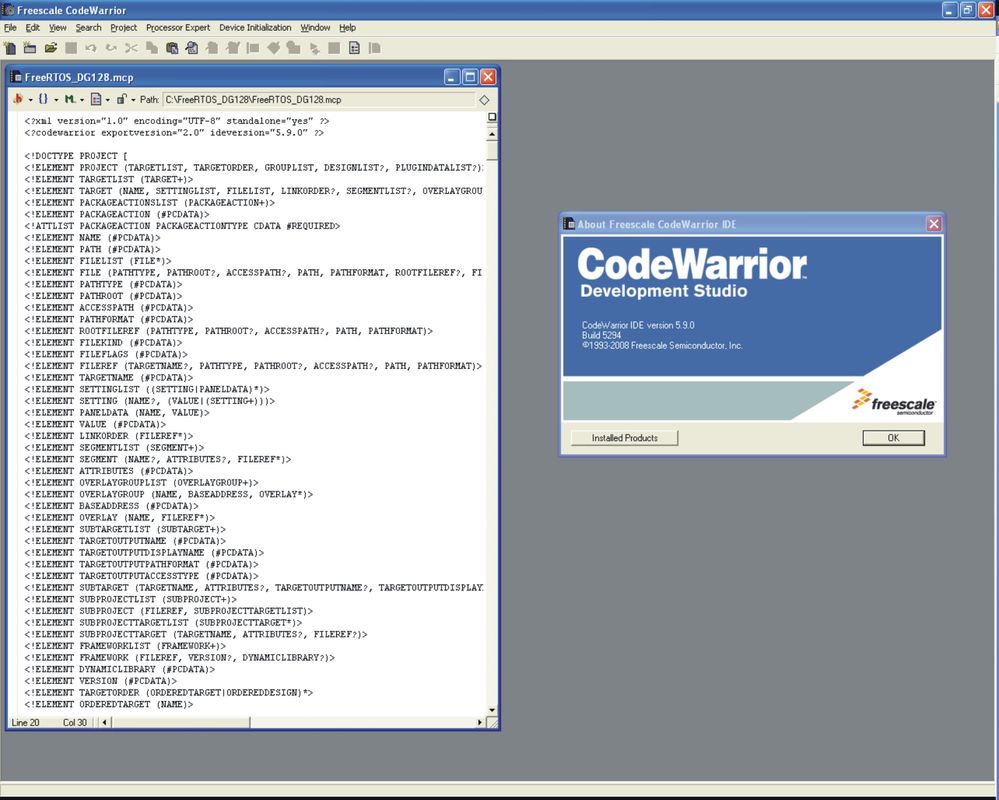999x800 pixels.
Task: Click the 'Build 5294' text
Action: (601, 335)
